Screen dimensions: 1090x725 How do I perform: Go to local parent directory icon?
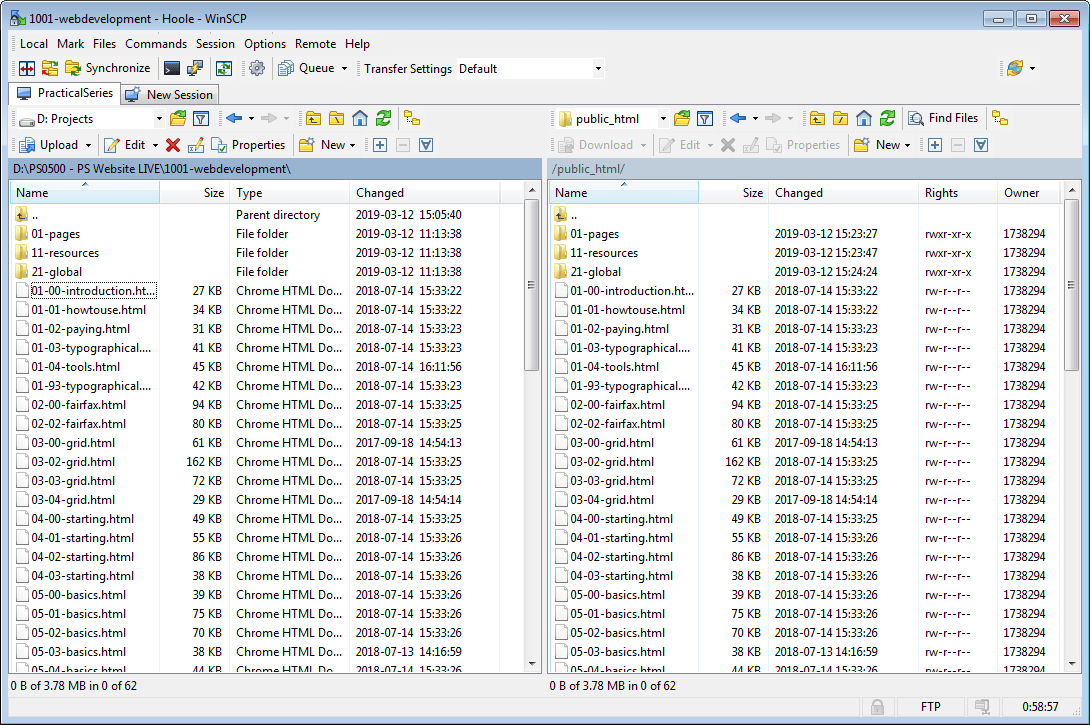pos(314,119)
